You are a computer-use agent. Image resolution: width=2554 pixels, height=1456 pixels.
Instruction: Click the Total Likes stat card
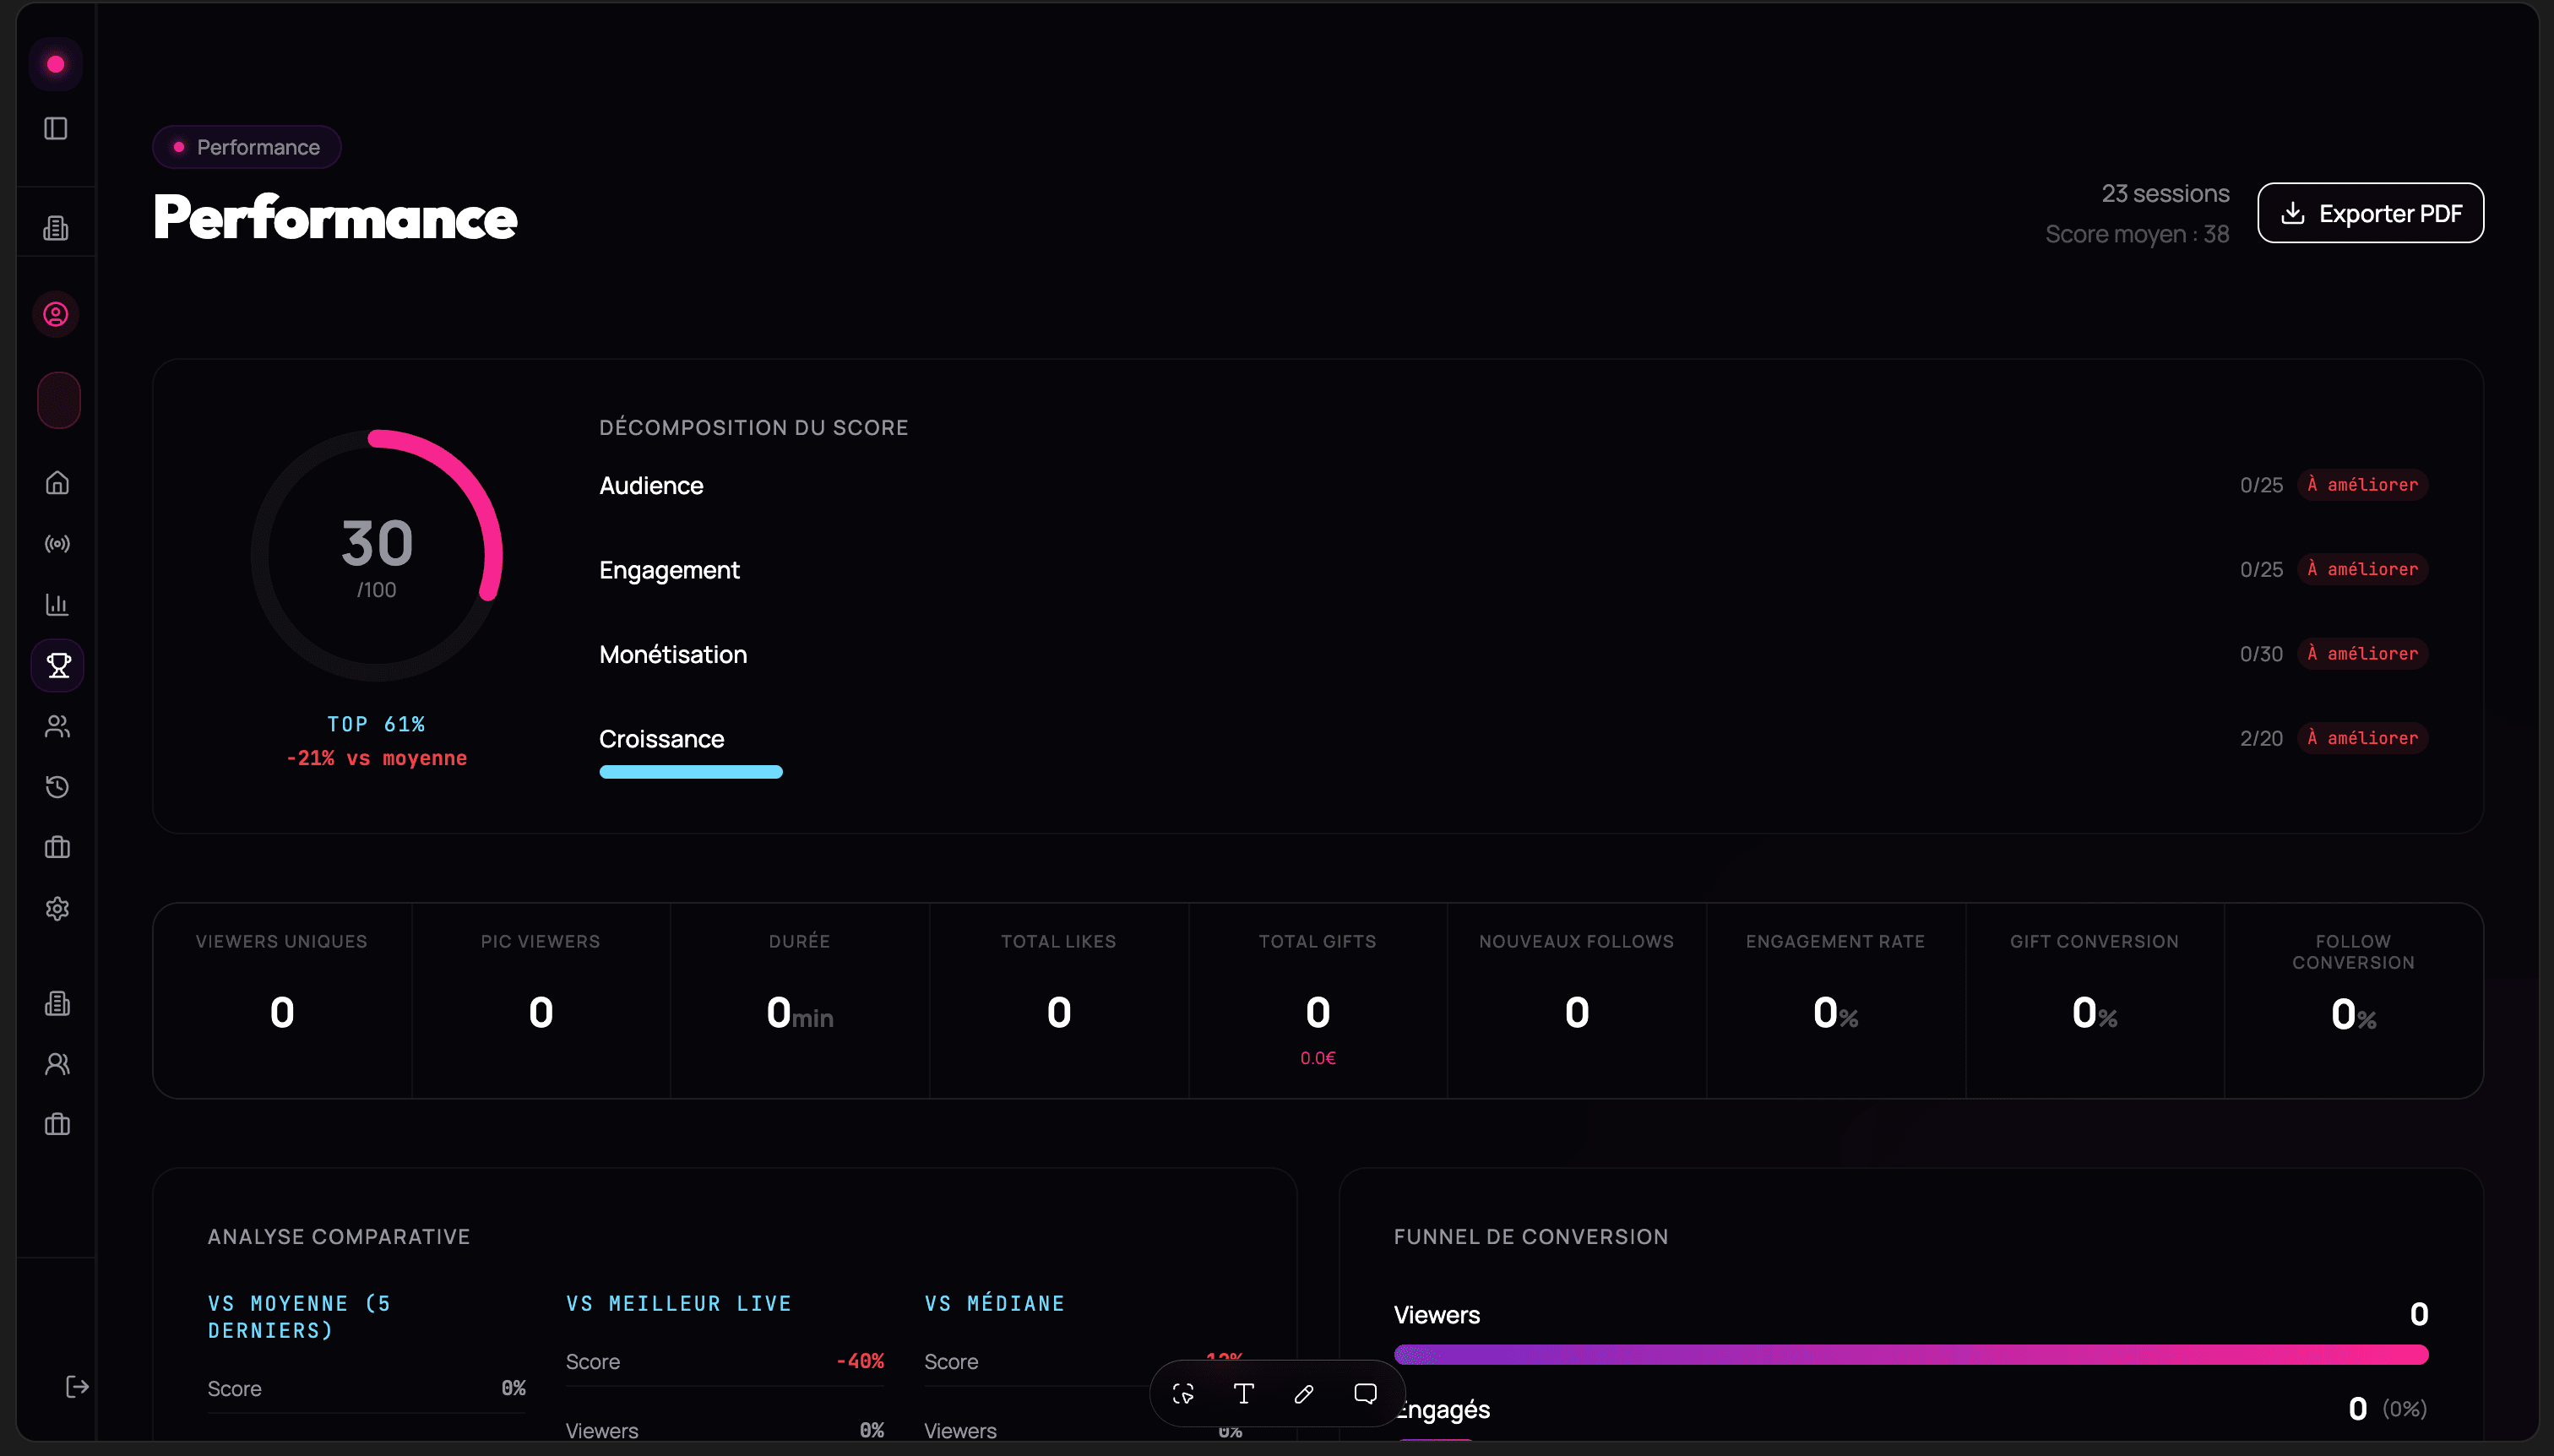coord(1059,1001)
